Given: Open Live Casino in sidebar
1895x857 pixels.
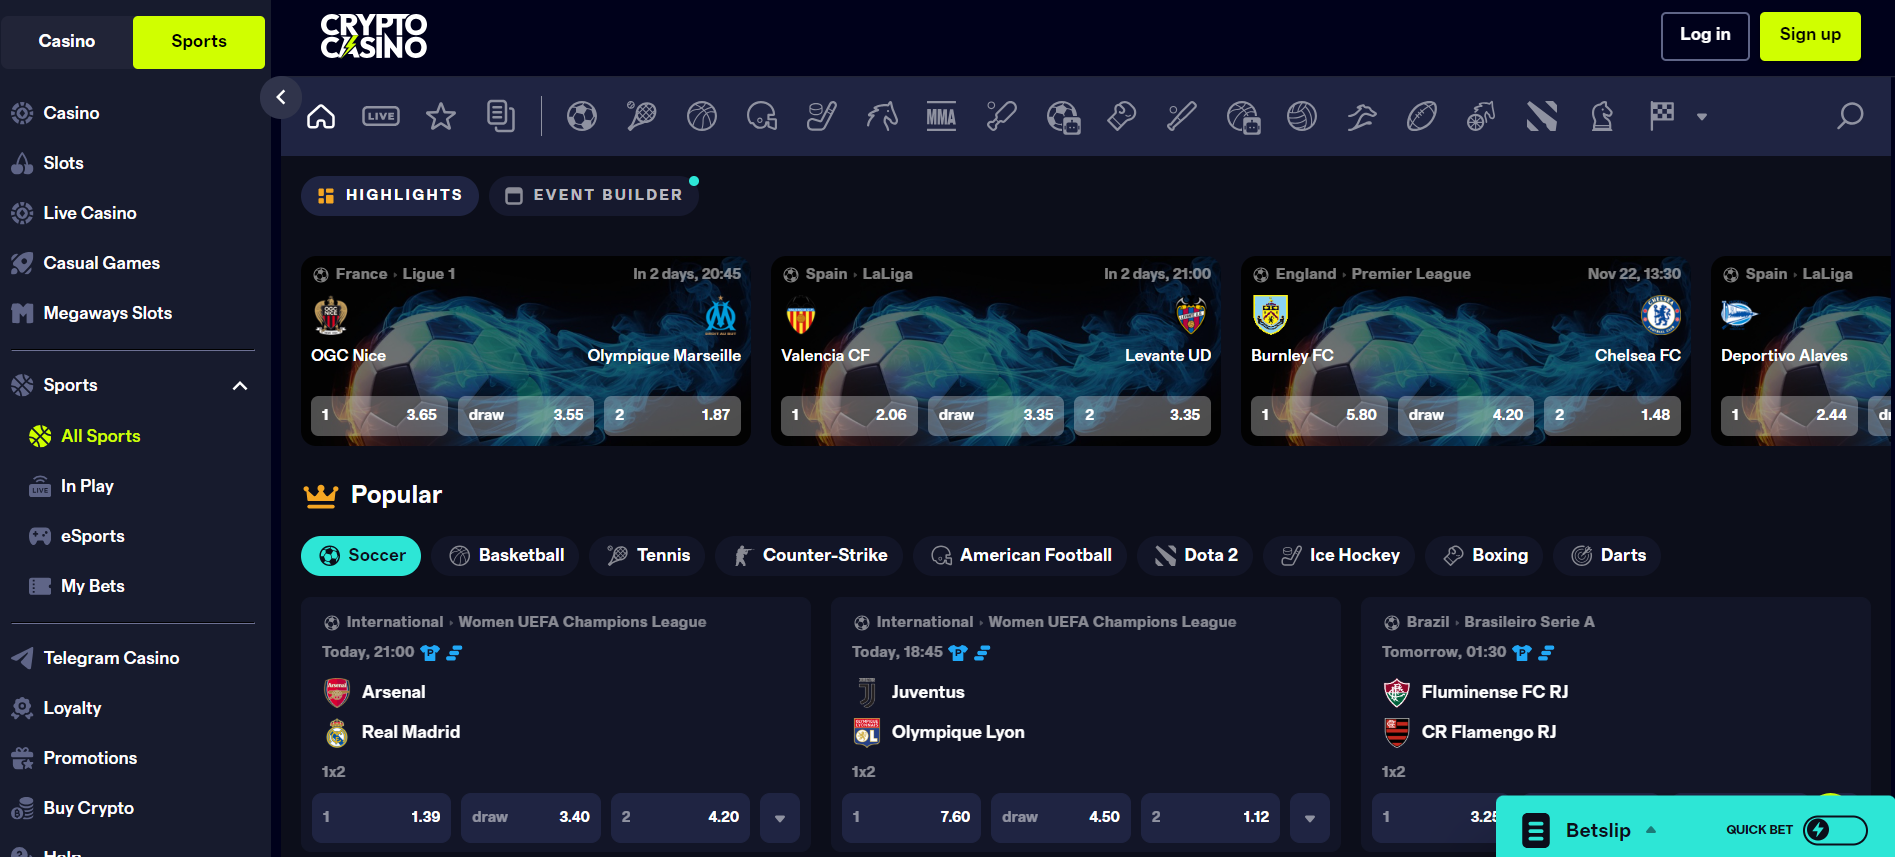Looking at the screenshot, I should [89, 213].
